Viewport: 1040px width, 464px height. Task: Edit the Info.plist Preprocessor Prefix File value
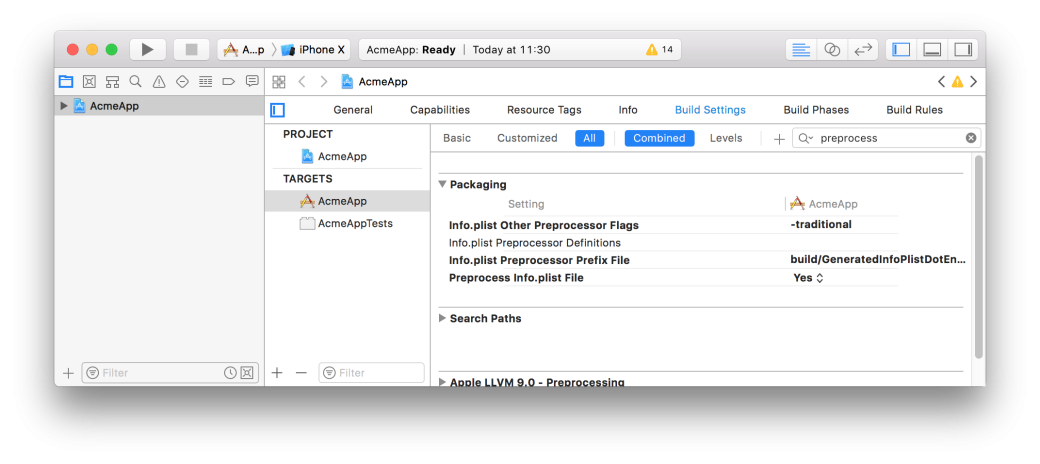[877, 260]
